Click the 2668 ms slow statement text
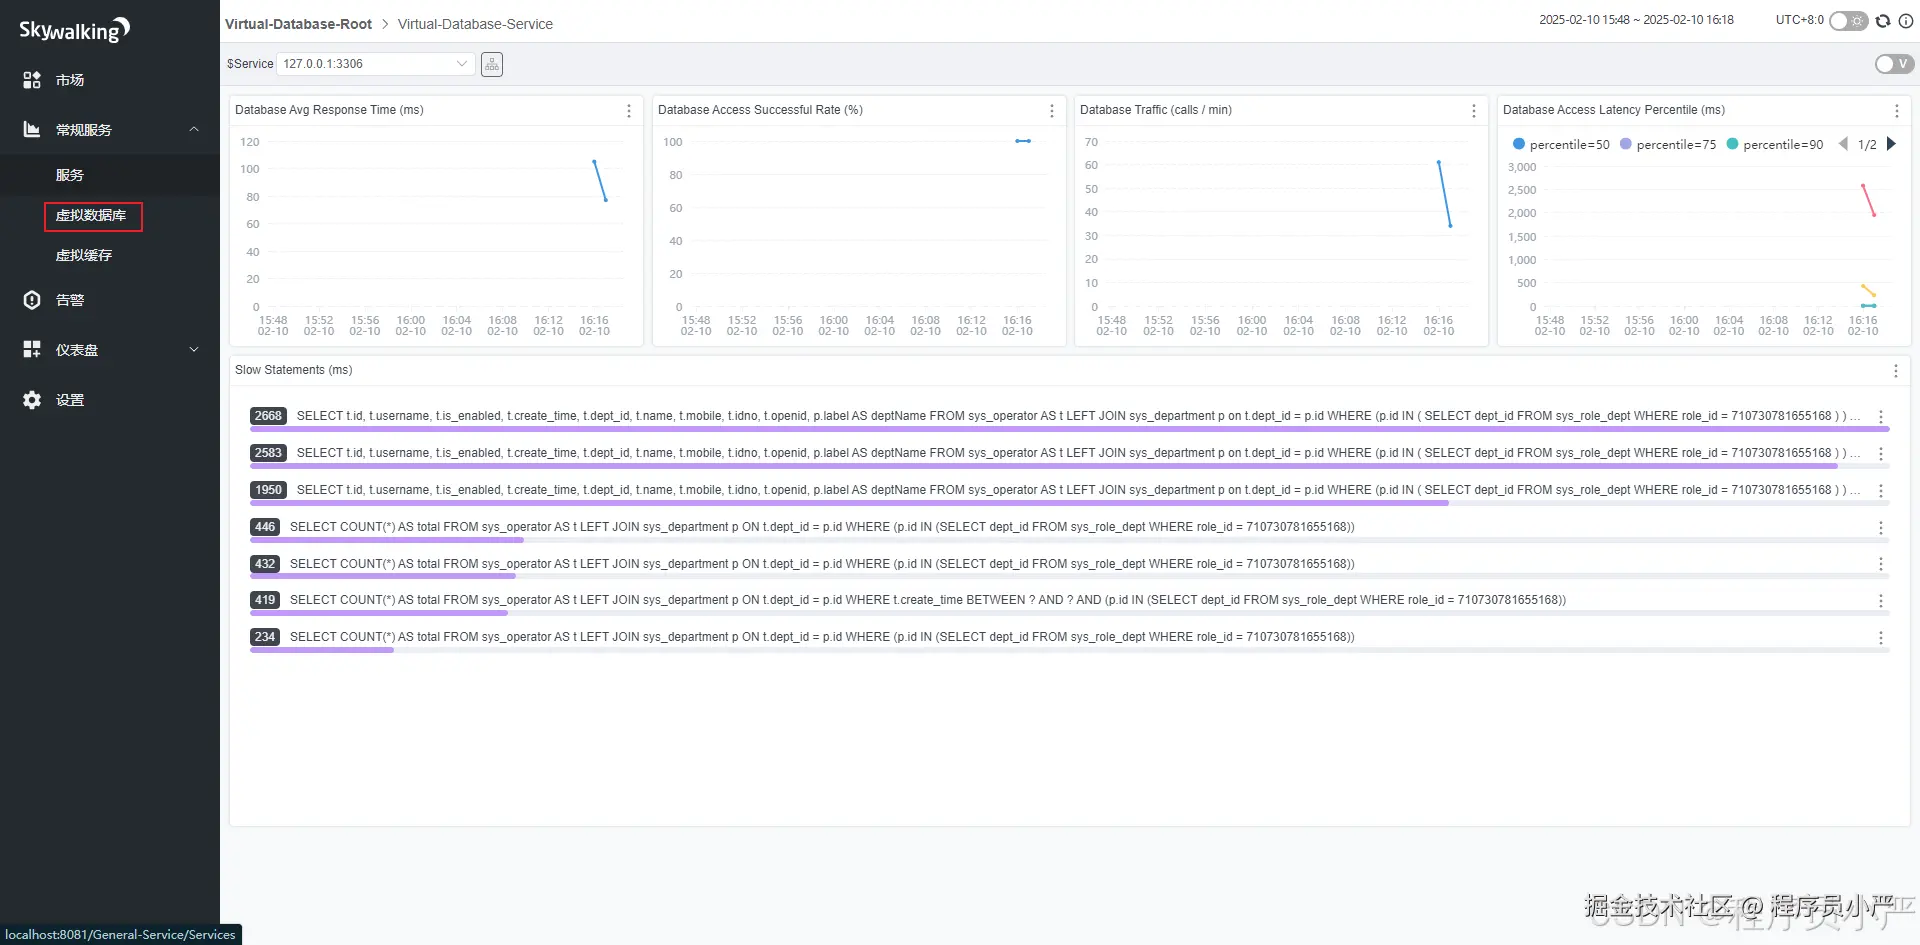This screenshot has width=1920, height=945. (x=1079, y=416)
